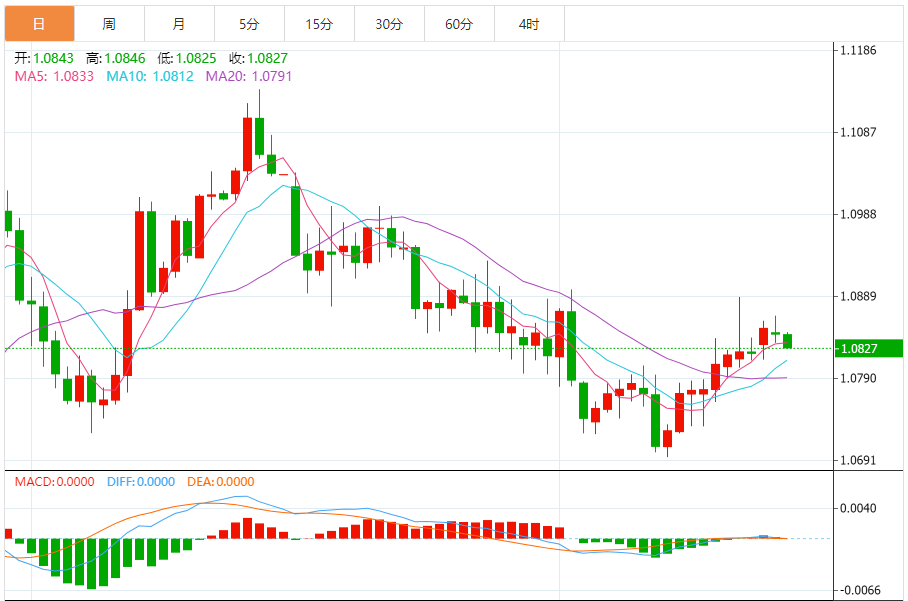This screenshot has height=601, width=908.
Task: Click the MACD:0.0000 indicator label
Action: [54, 482]
